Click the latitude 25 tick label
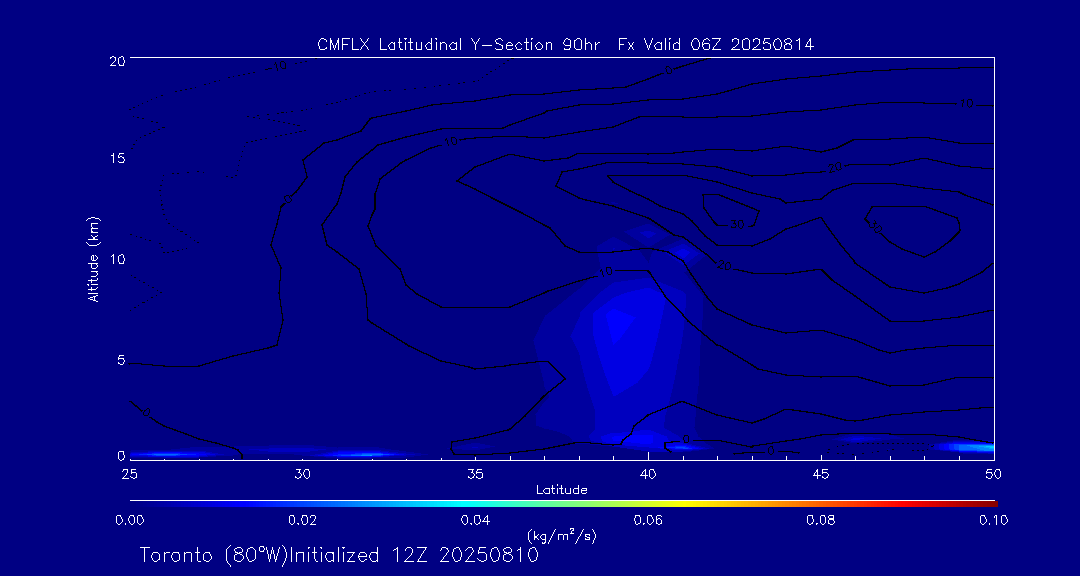The width and height of the screenshot is (1080, 576). 130,473
